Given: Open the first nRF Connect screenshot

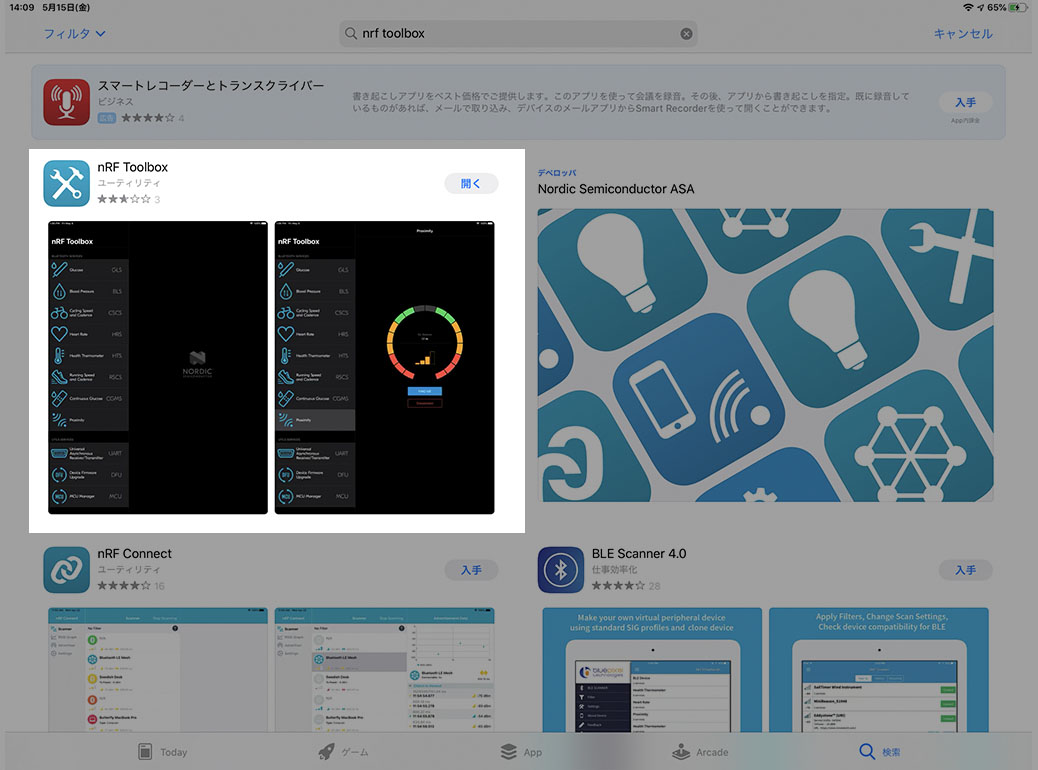Looking at the screenshot, I should pos(158,670).
